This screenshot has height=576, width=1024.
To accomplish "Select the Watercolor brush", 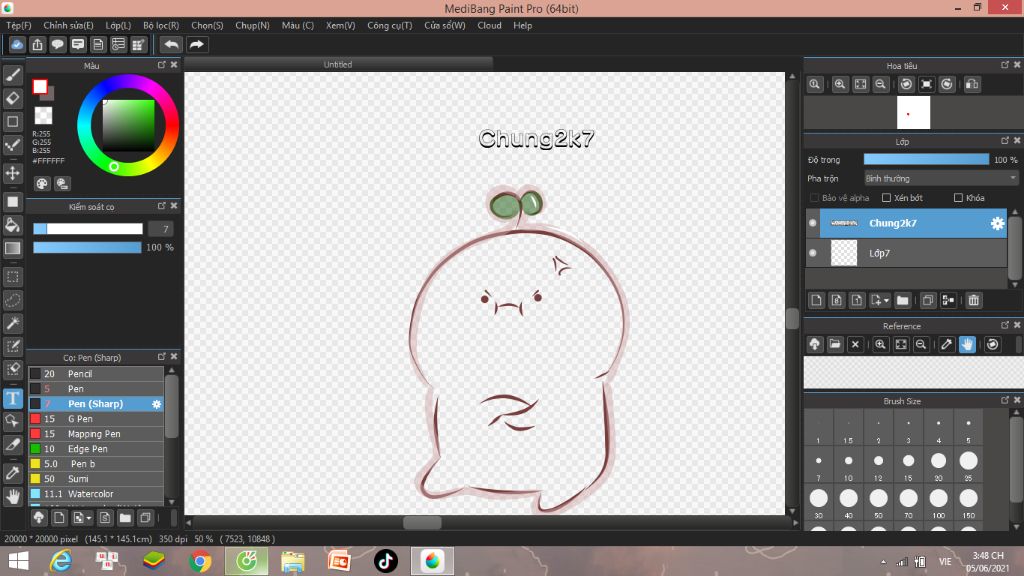I will [96, 494].
